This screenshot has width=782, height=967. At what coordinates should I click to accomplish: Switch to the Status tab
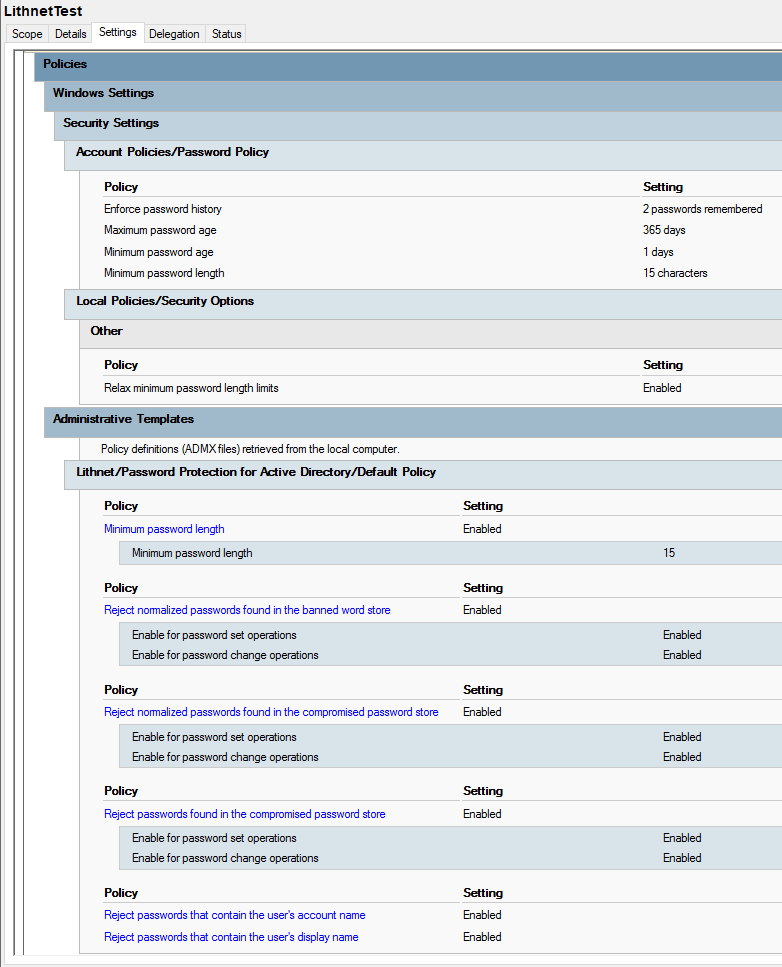226,34
